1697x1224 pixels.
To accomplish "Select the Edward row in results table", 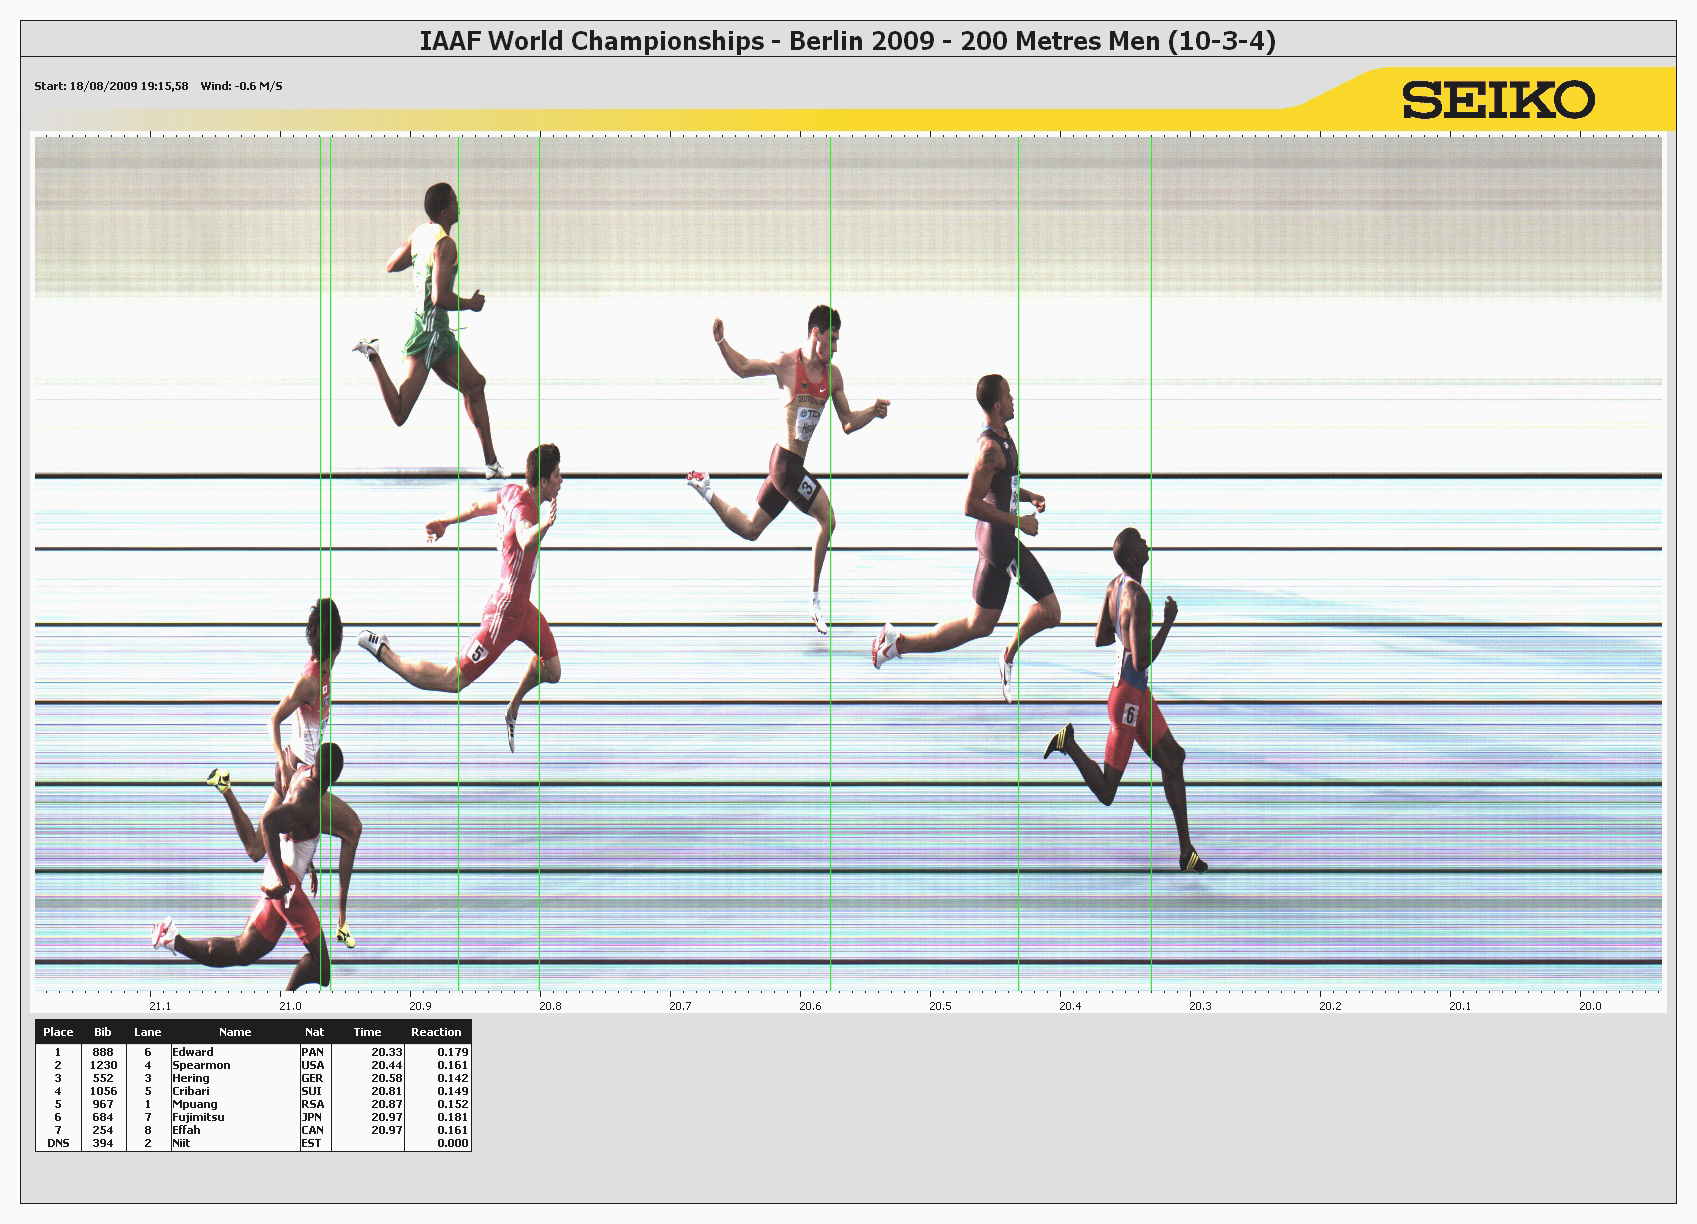I will pyautogui.click(x=252, y=1052).
